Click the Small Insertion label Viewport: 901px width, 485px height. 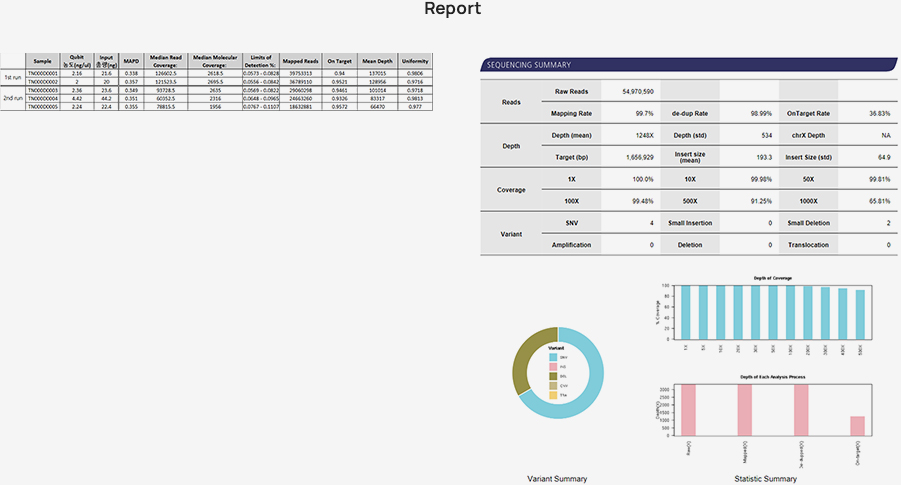[x=690, y=223]
